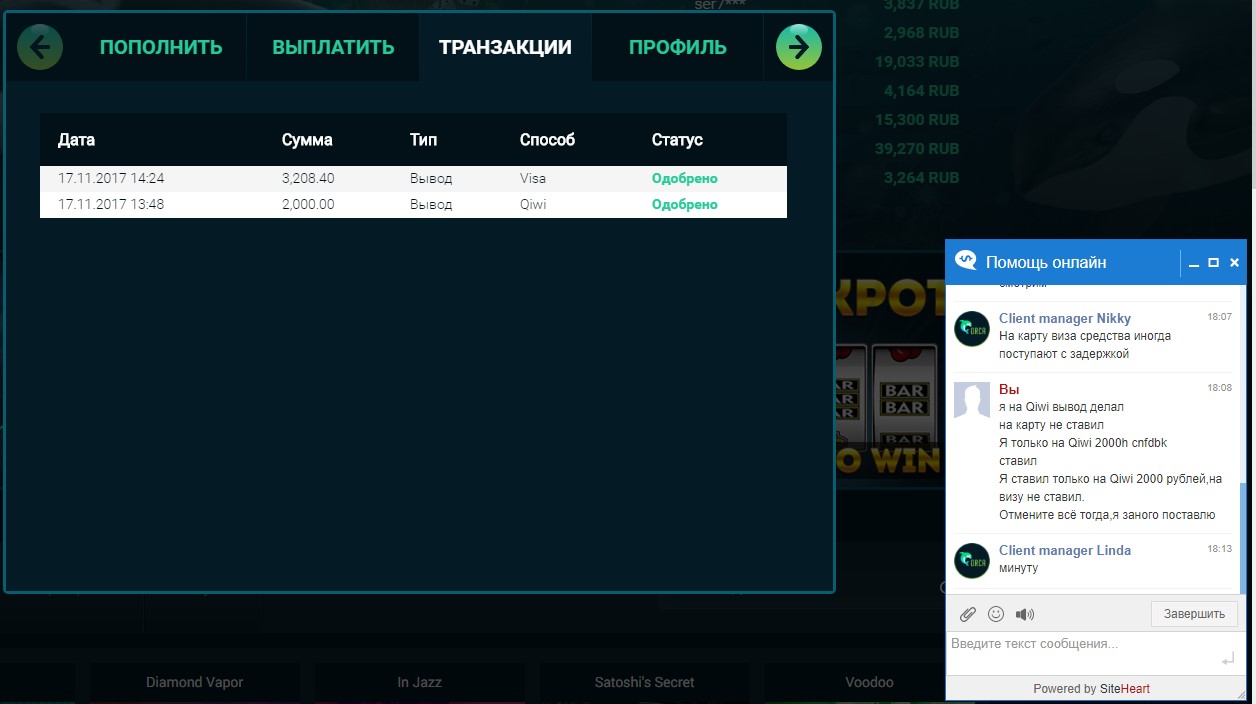Attach a file using the paperclip icon
The width and height of the screenshot is (1256, 704).
pyautogui.click(x=968, y=614)
